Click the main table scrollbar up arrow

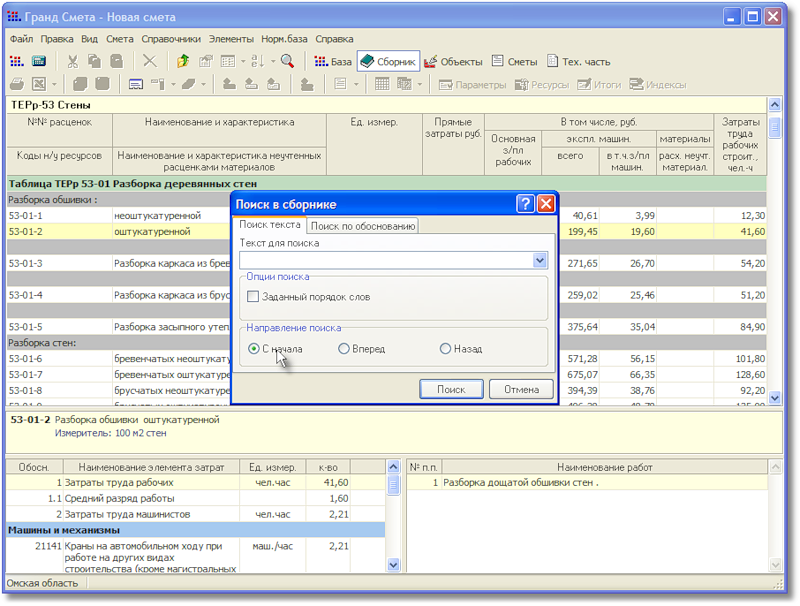pyautogui.click(x=774, y=105)
